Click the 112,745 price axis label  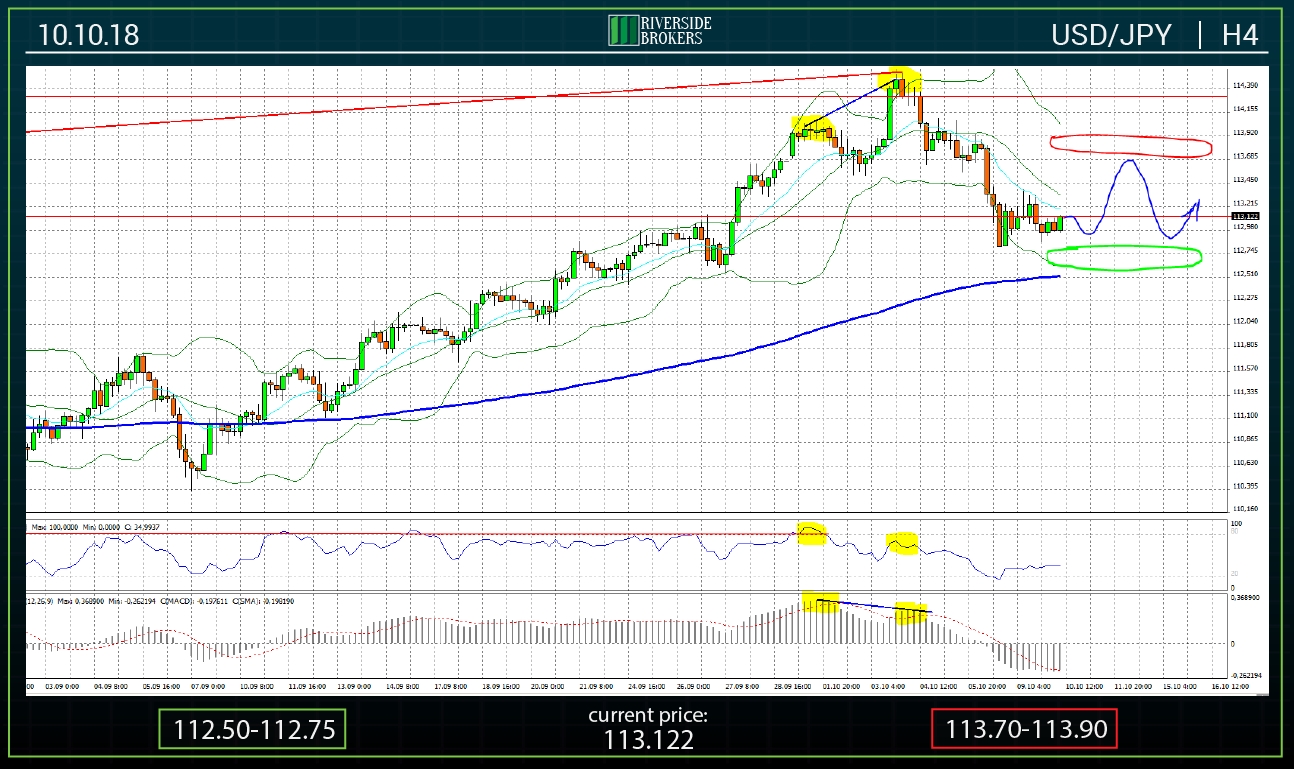pyautogui.click(x=1245, y=250)
